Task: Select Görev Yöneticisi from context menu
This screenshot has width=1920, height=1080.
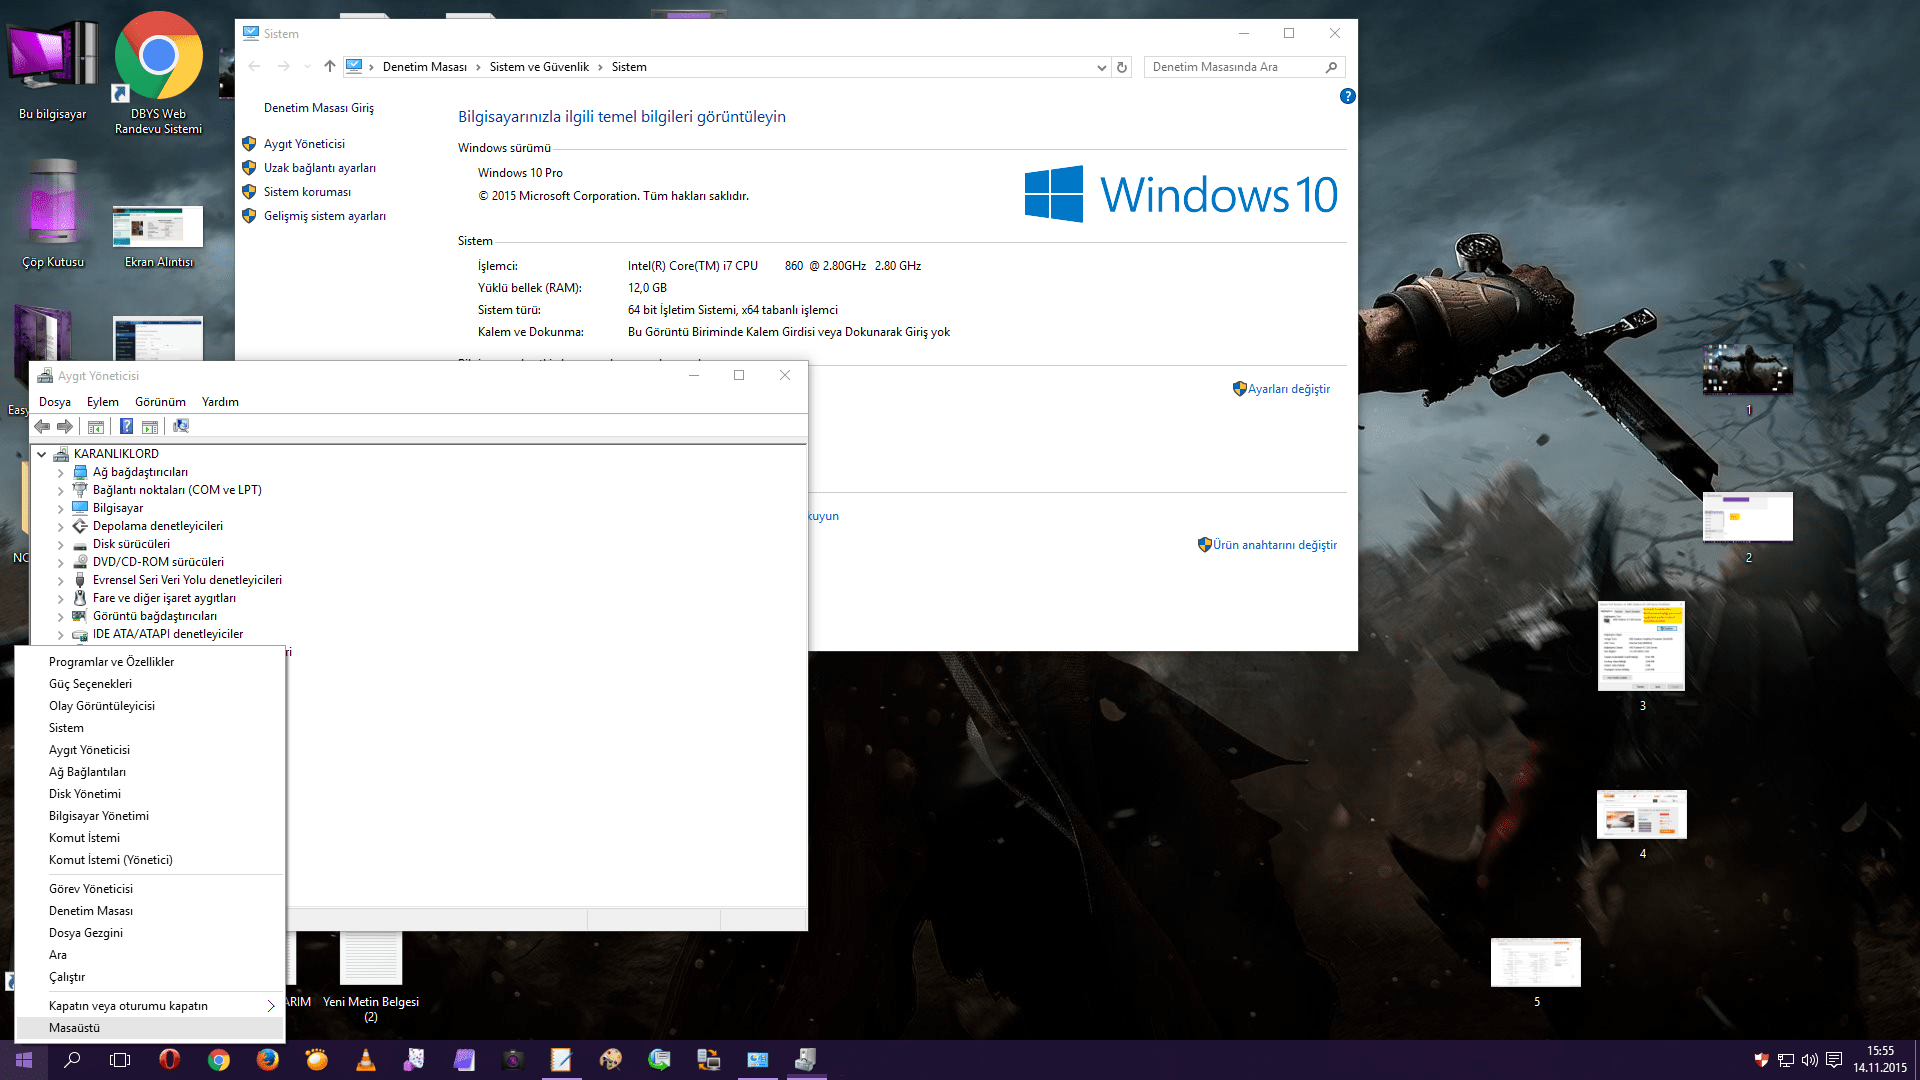Action: pyautogui.click(x=91, y=889)
